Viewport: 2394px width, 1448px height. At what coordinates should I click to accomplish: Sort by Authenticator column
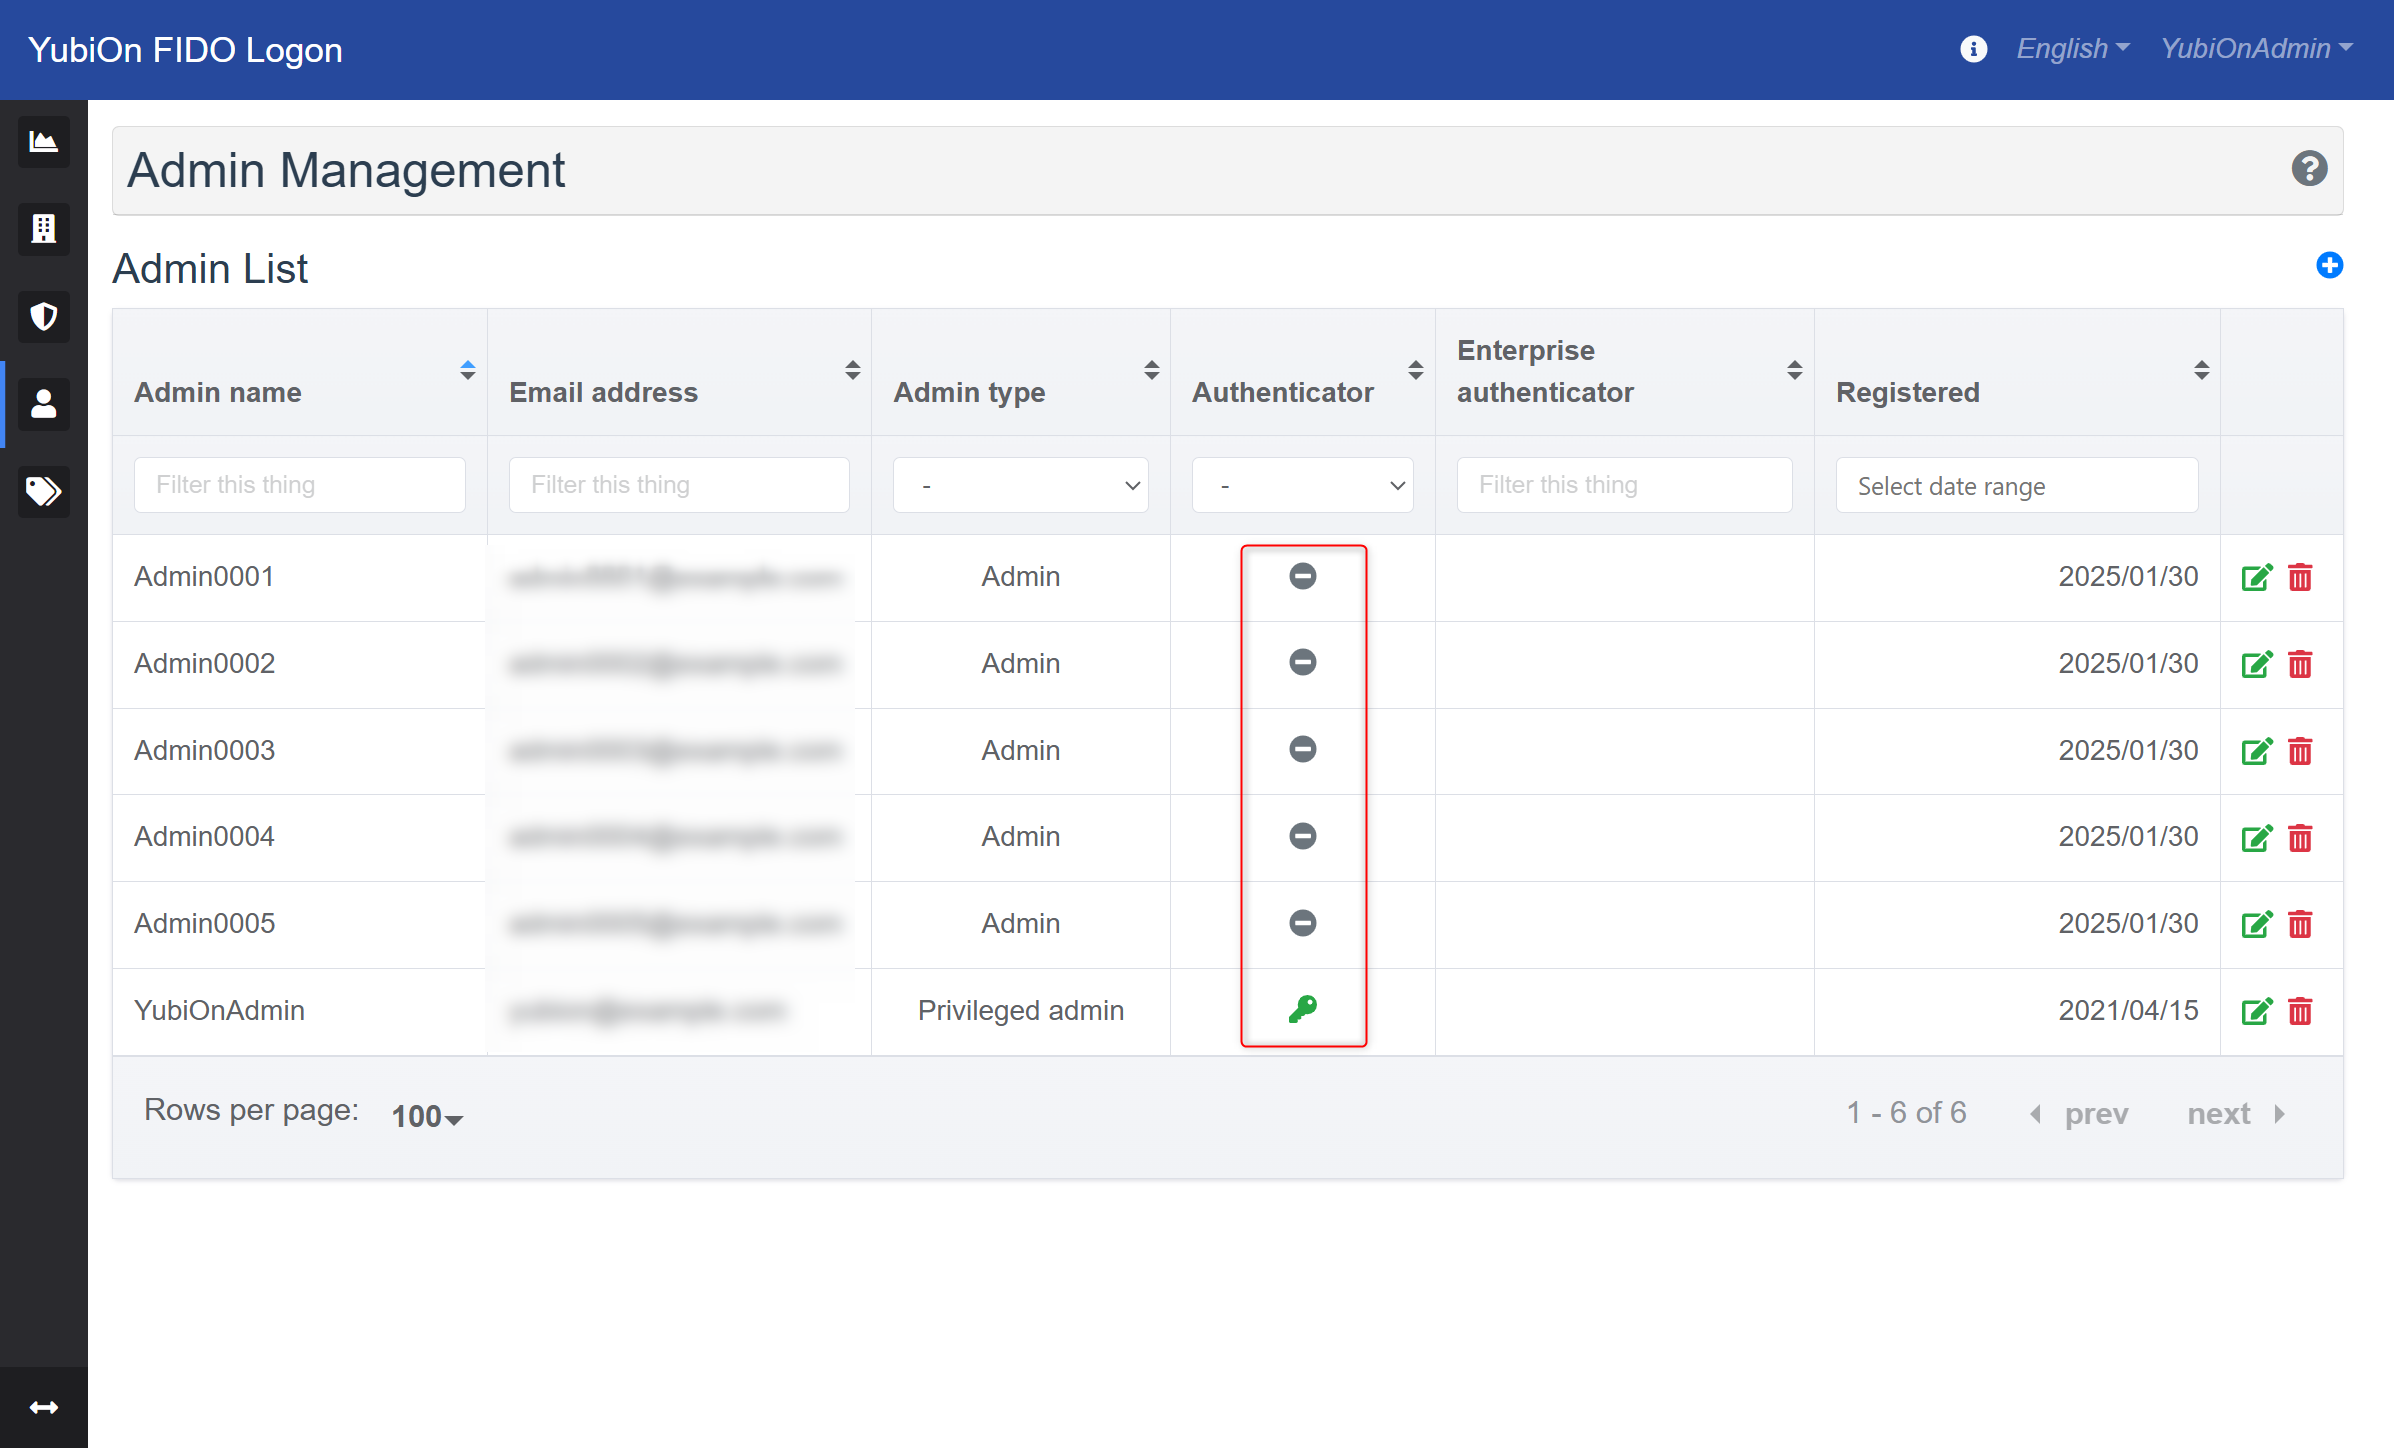(1415, 370)
